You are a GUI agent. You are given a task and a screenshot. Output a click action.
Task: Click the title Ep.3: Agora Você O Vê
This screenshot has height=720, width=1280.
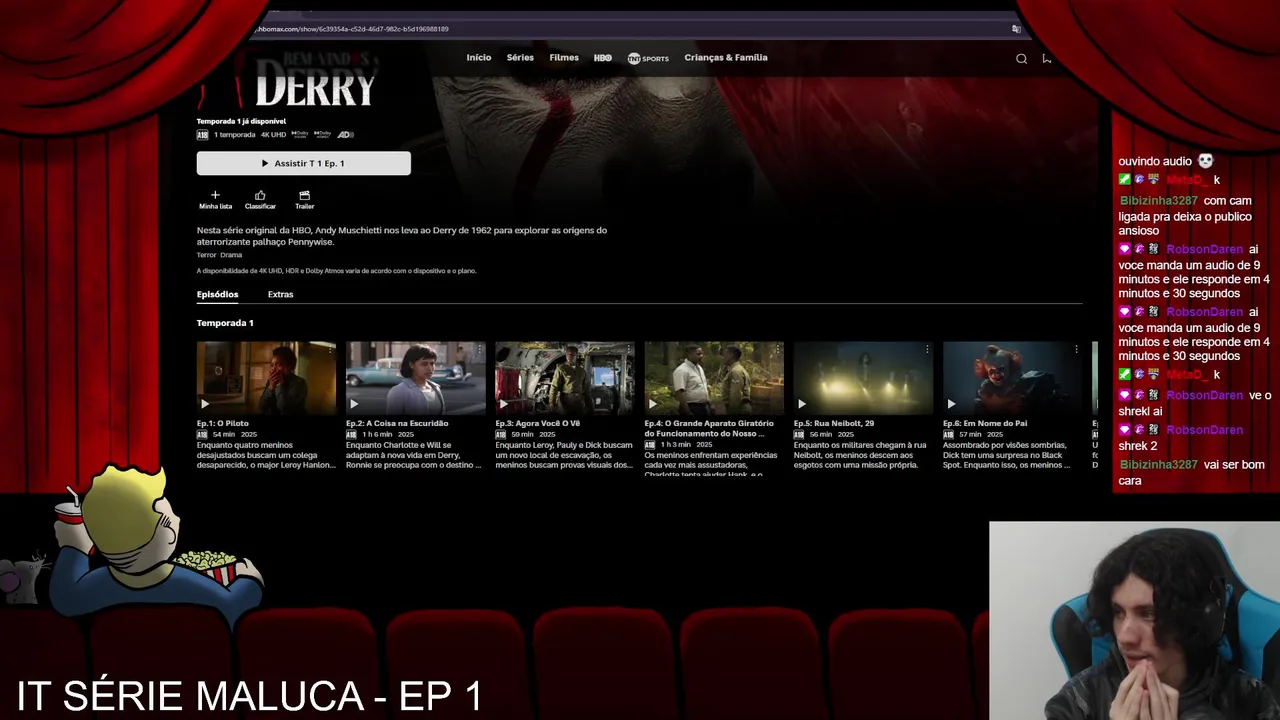point(537,423)
